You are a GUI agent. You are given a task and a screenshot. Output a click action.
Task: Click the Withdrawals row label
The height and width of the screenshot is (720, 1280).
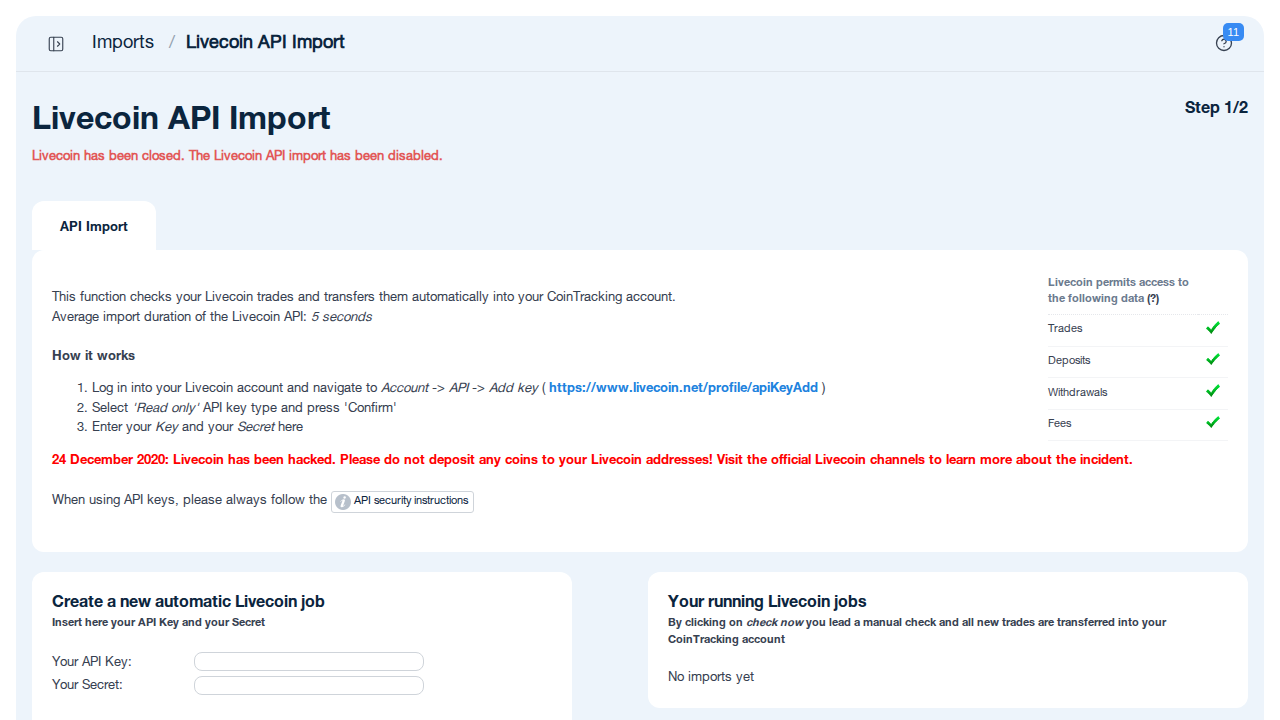click(1077, 392)
